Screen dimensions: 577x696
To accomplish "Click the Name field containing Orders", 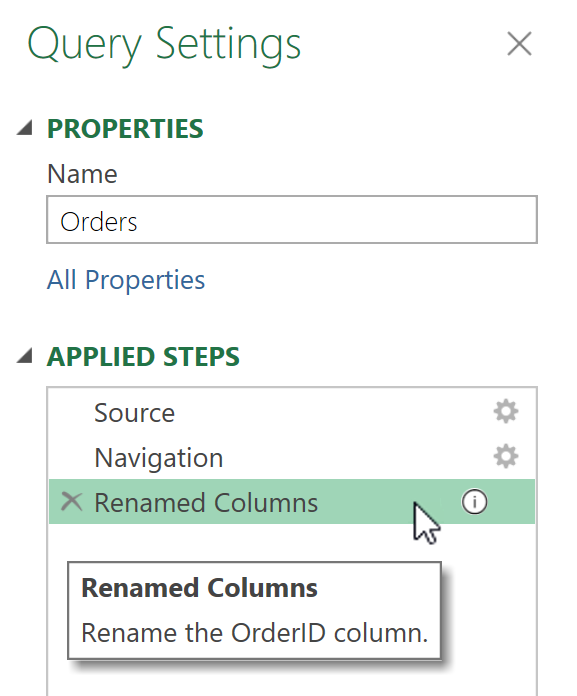I will [292, 220].
